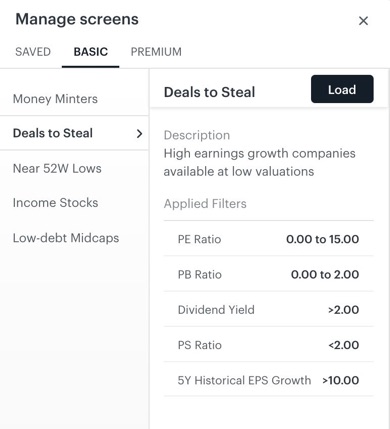Click the screen description text
The image size is (390, 429).
pos(259,162)
